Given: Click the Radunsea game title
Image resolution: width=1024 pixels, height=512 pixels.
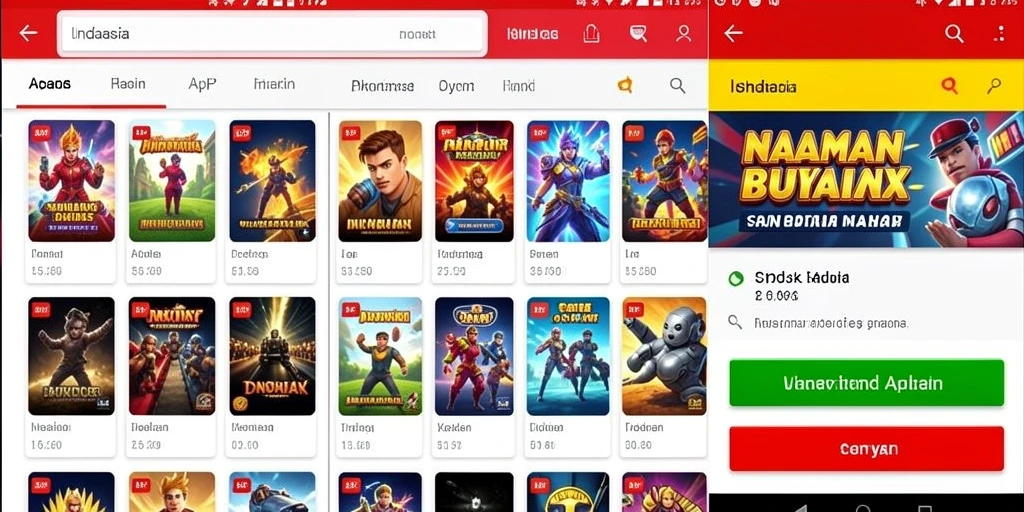Looking at the screenshot, I should point(460,254).
